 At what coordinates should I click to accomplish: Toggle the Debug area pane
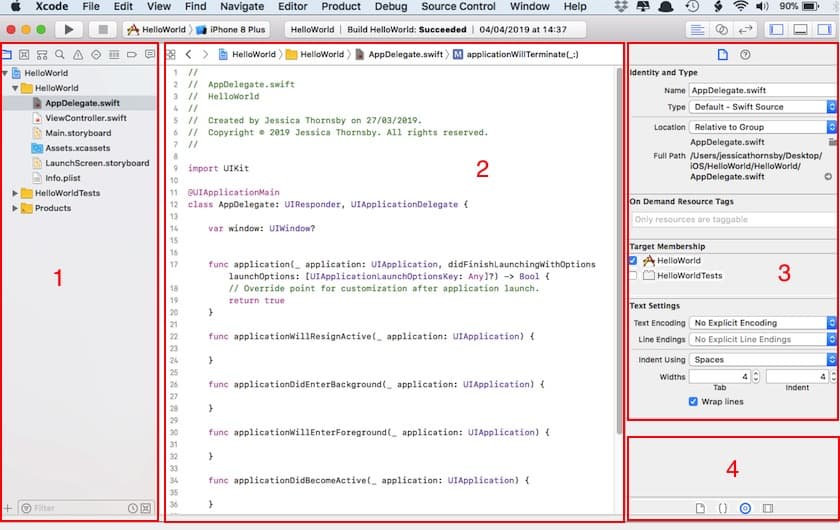pyautogui.click(x=800, y=29)
